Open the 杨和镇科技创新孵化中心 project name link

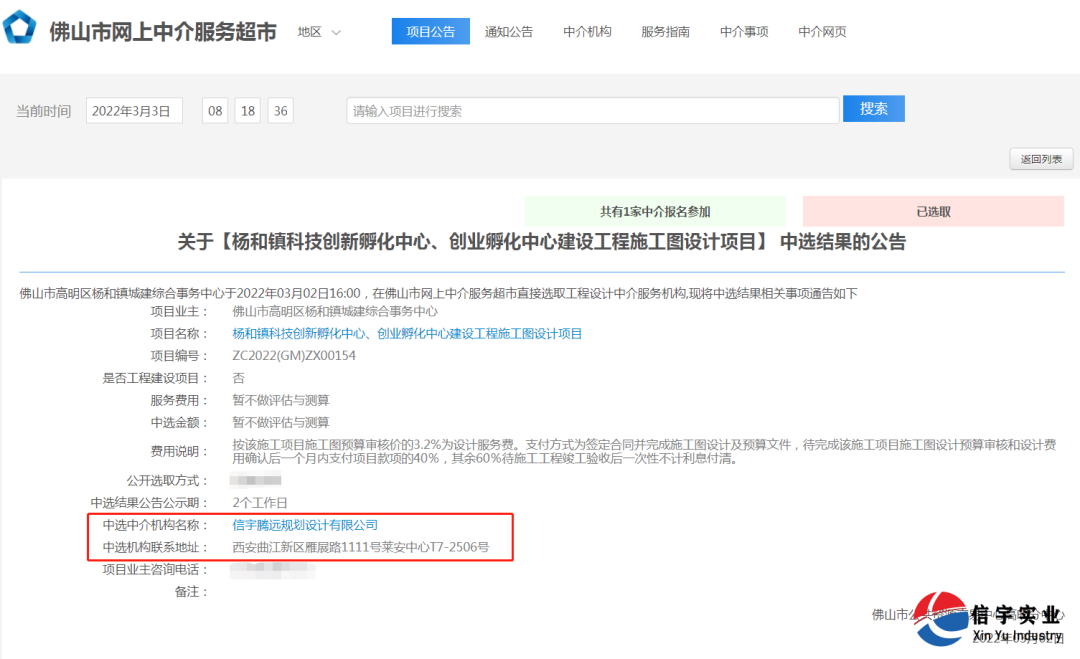[407, 334]
